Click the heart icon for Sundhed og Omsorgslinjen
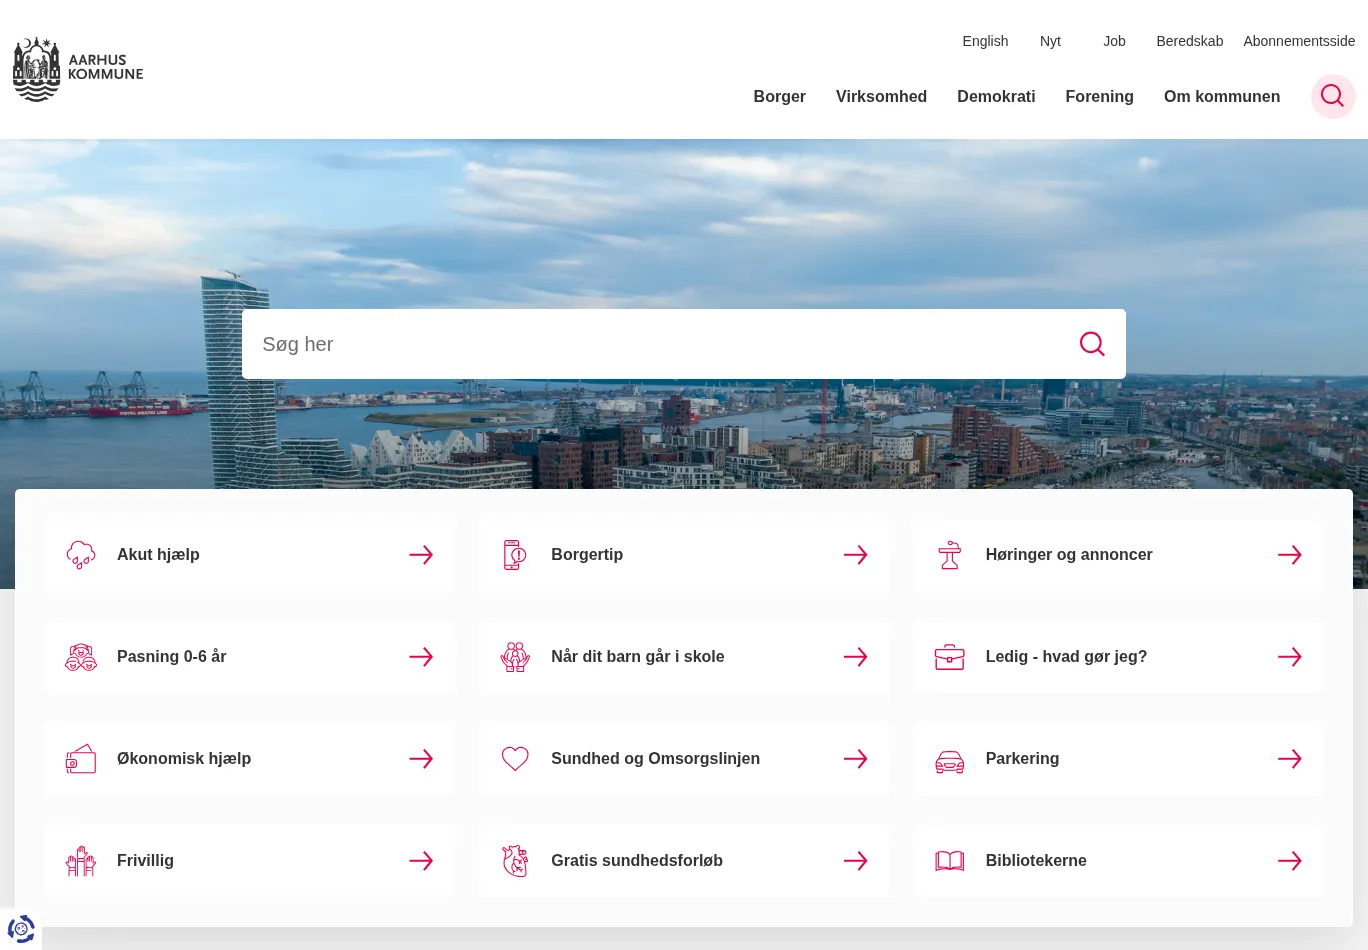The height and width of the screenshot is (950, 1368). pos(515,759)
